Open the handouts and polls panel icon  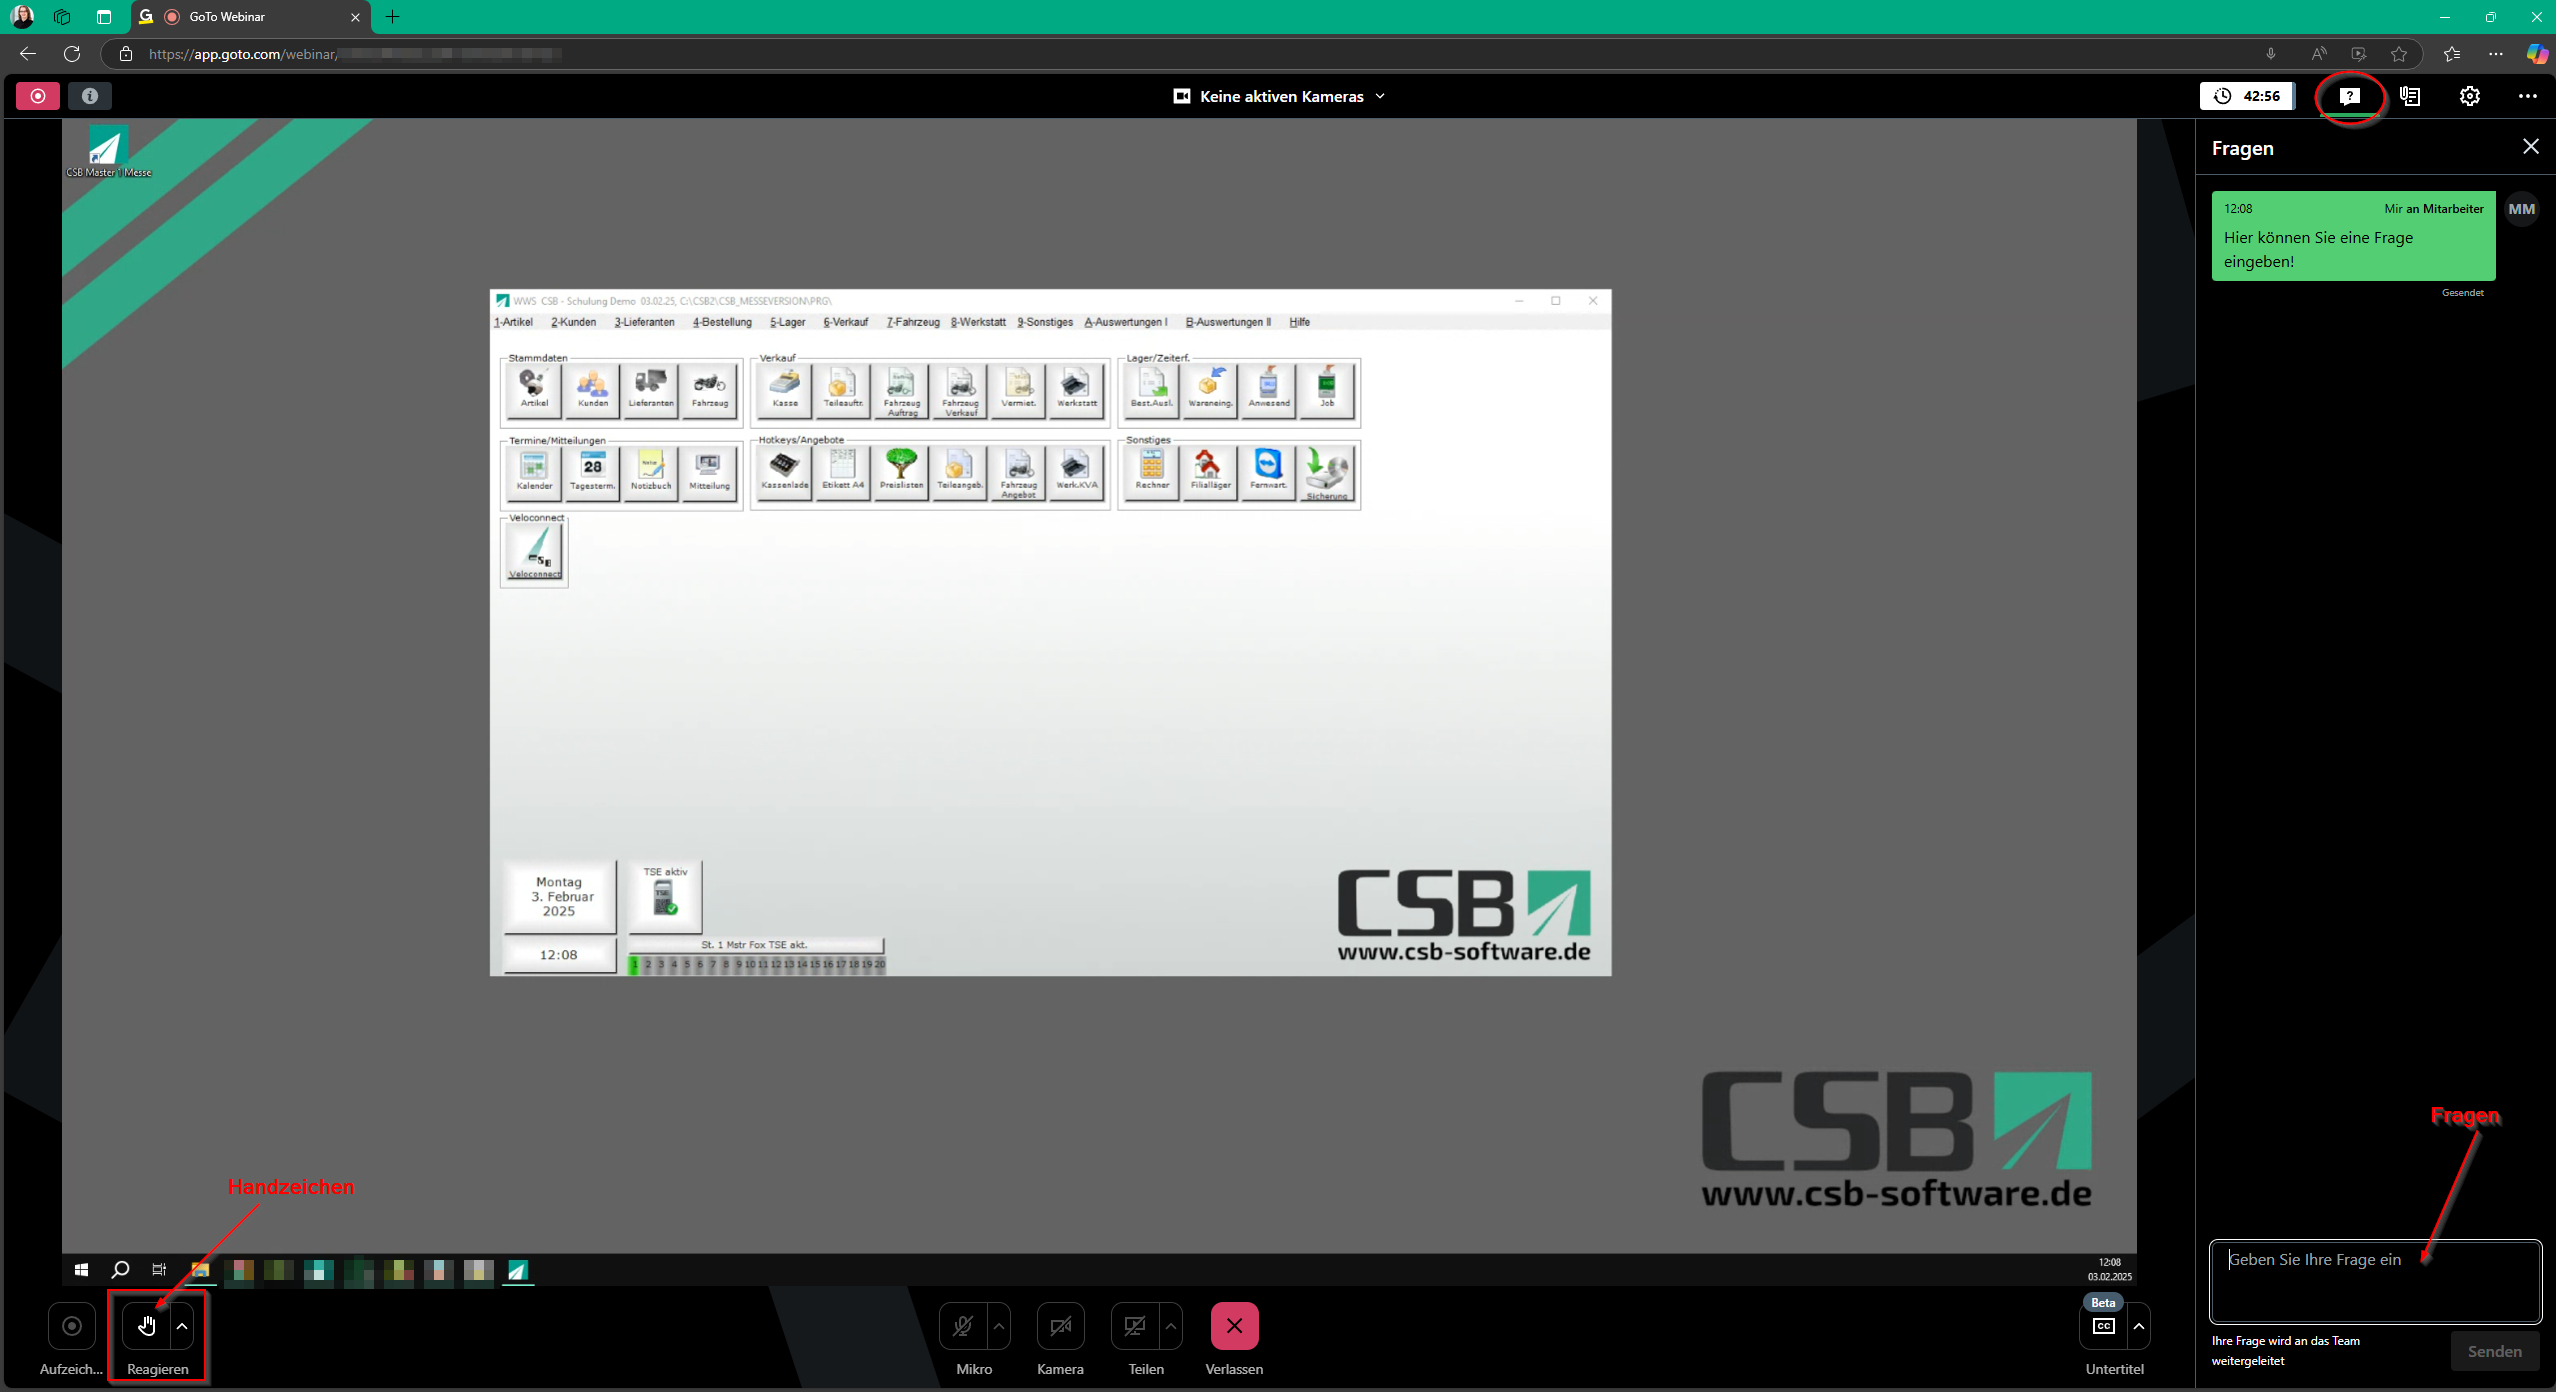pos(2410,96)
